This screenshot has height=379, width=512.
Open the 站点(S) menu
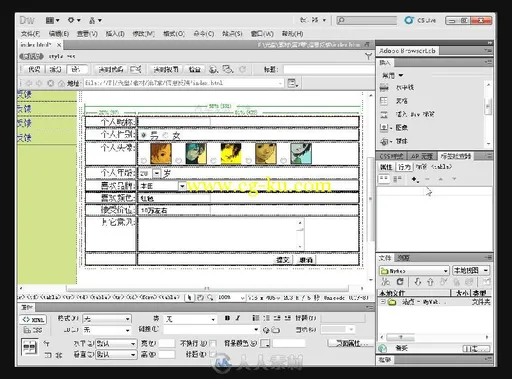[232, 33]
